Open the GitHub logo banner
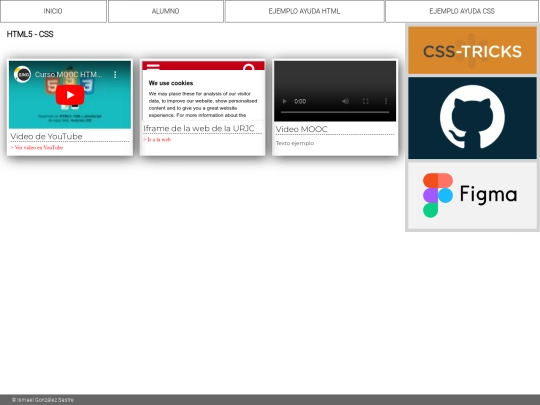540x405 pixels. tap(472, 118)
